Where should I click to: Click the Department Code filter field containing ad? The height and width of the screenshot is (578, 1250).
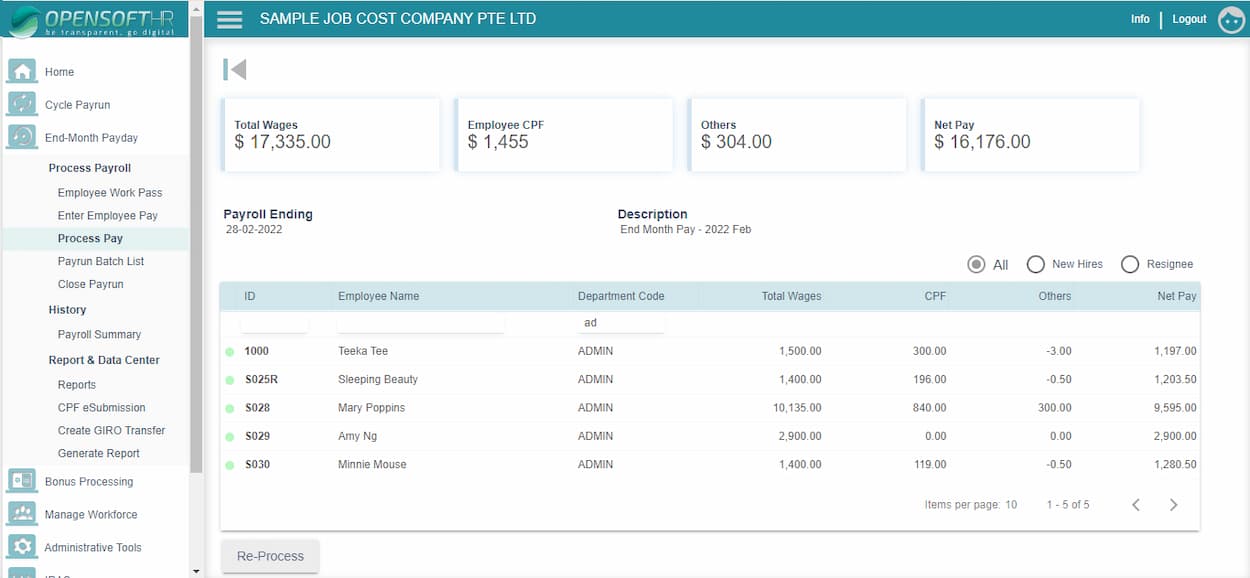pyautogui.click(x=620, y=322)
